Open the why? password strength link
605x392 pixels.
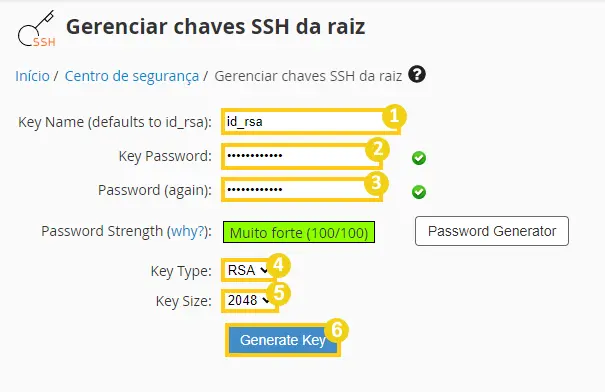188,231
